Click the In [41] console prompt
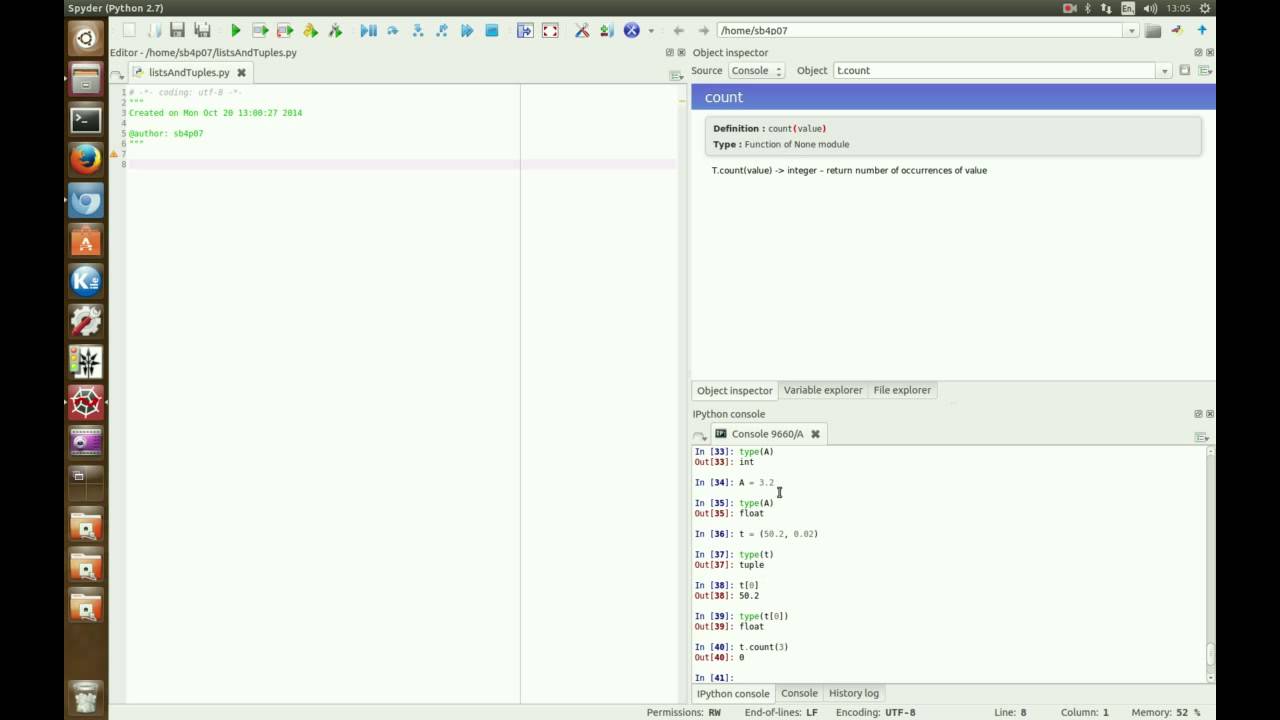This screenshot has height=720, width=1280. [714, 677]
